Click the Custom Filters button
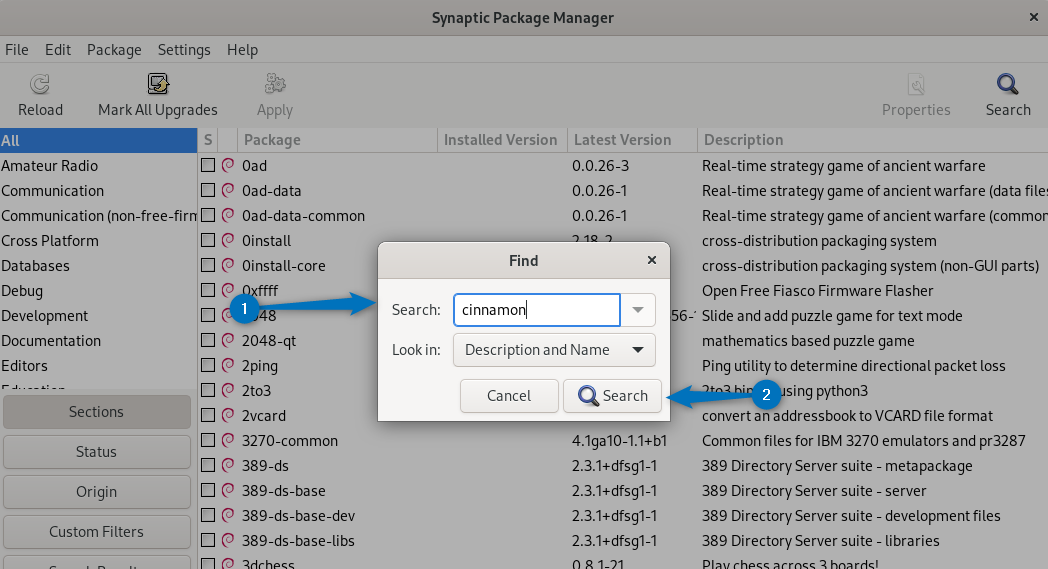Screen dimensions: 1048x569 click(x=96, y=532)
